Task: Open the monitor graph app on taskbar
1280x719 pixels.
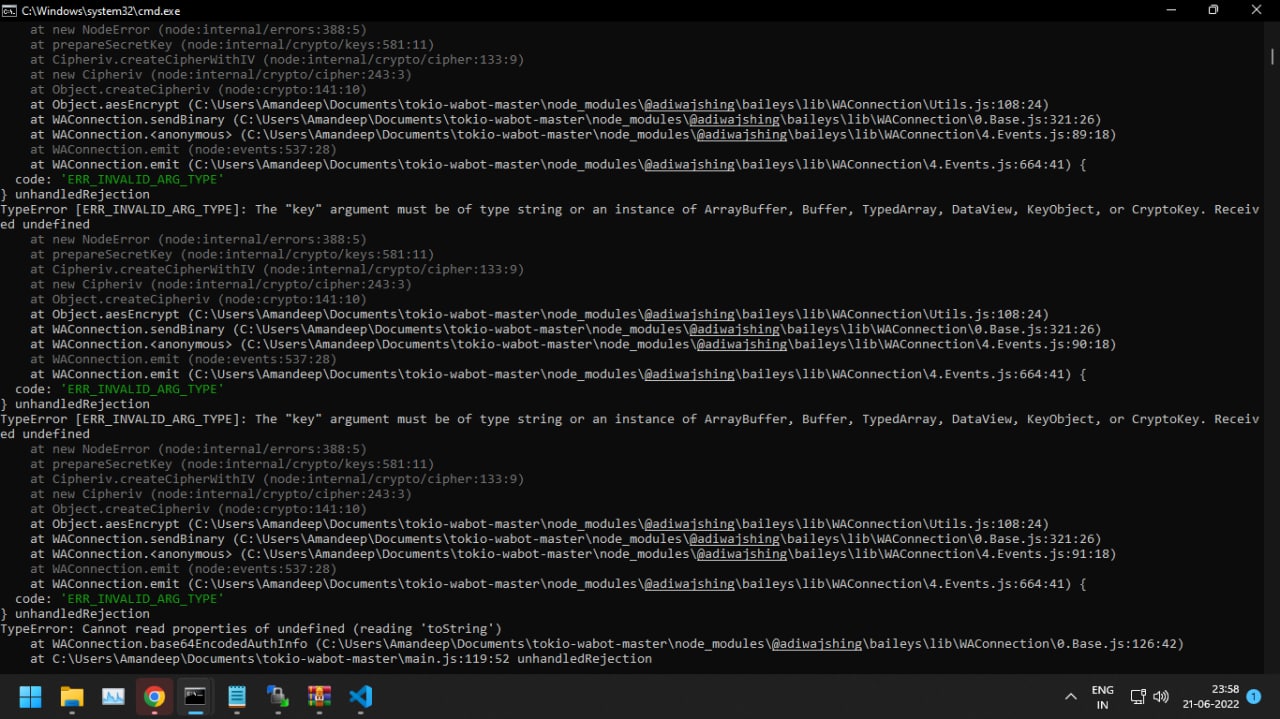Action: coord(113,696)
